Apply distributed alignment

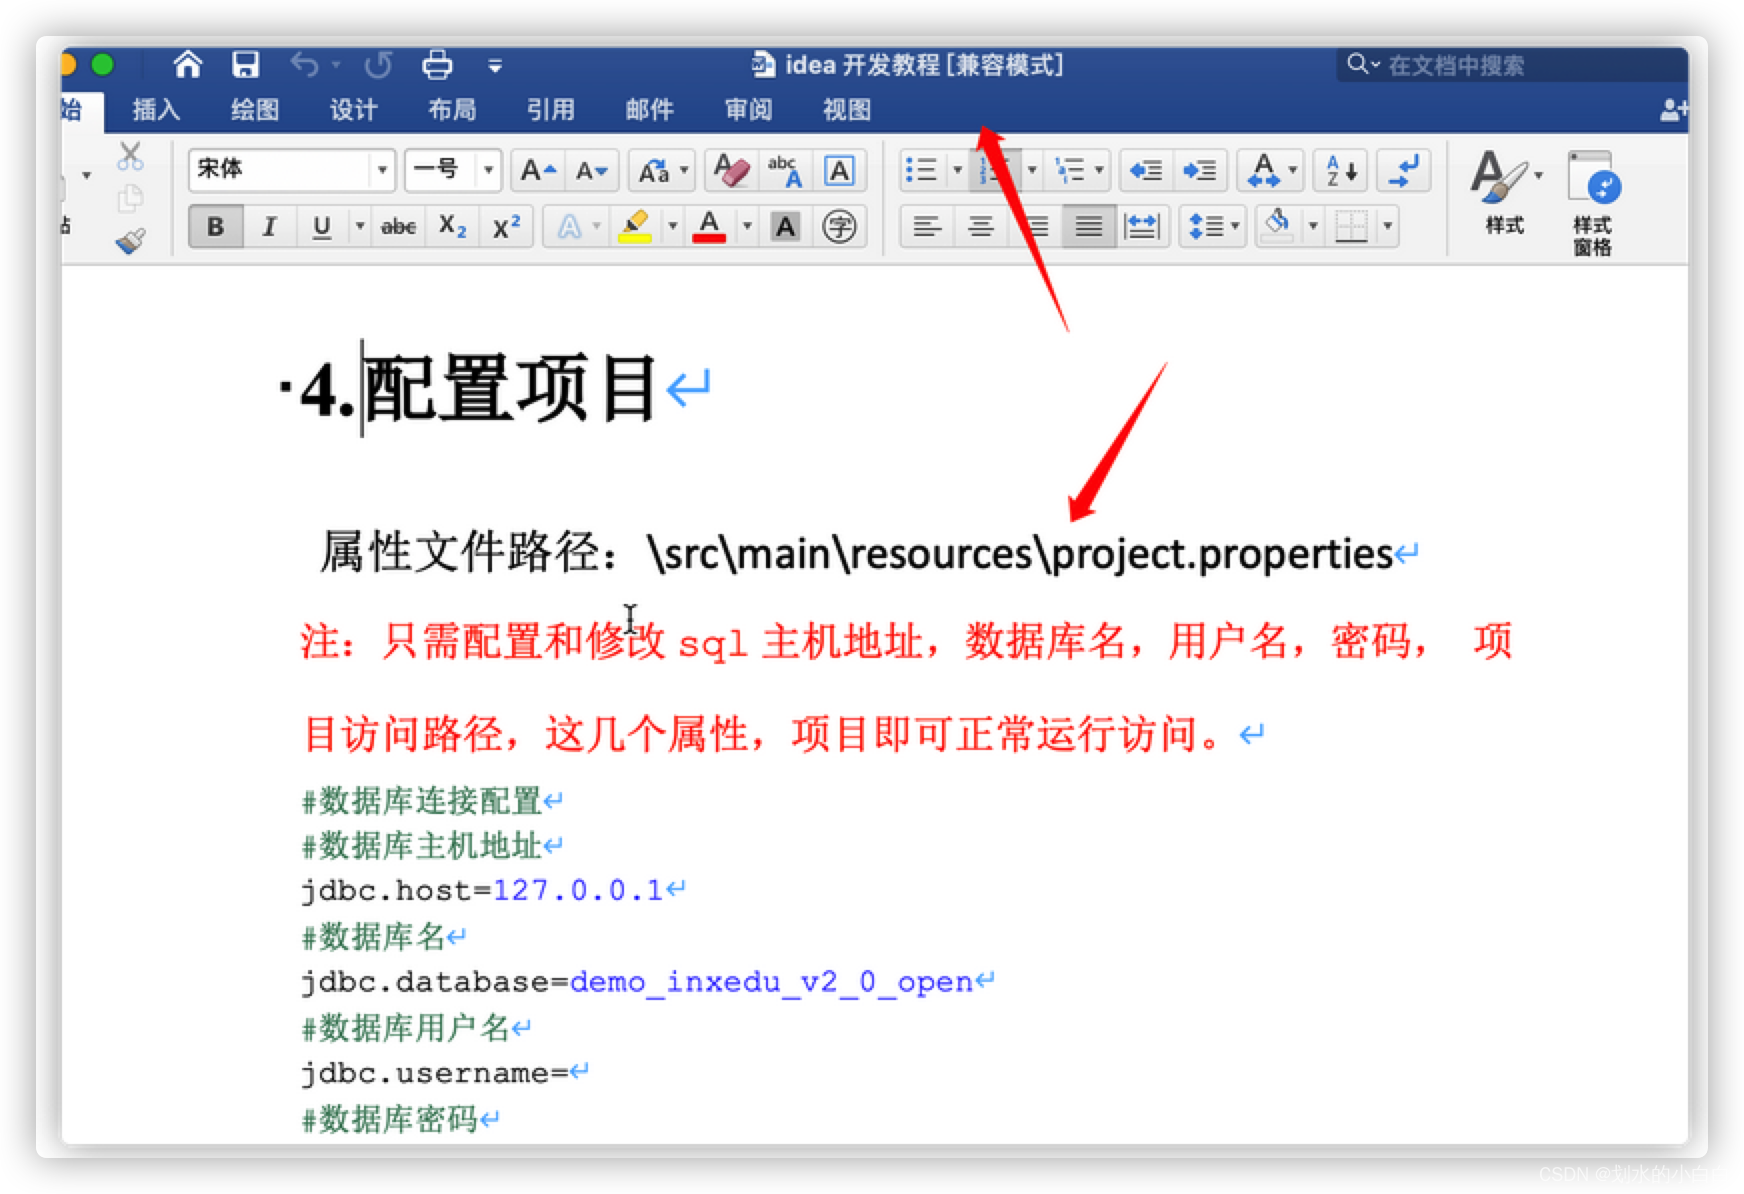[x=1142, y=227]
